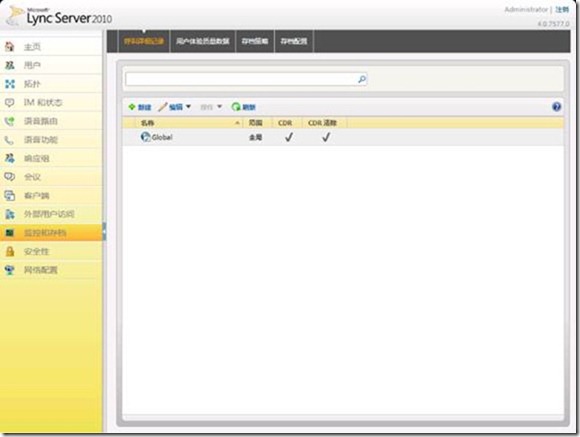Click the Lync Server 2010 logo
This screenshot has width=580, height=437.
pyautogui.click(x=59, y=16)
